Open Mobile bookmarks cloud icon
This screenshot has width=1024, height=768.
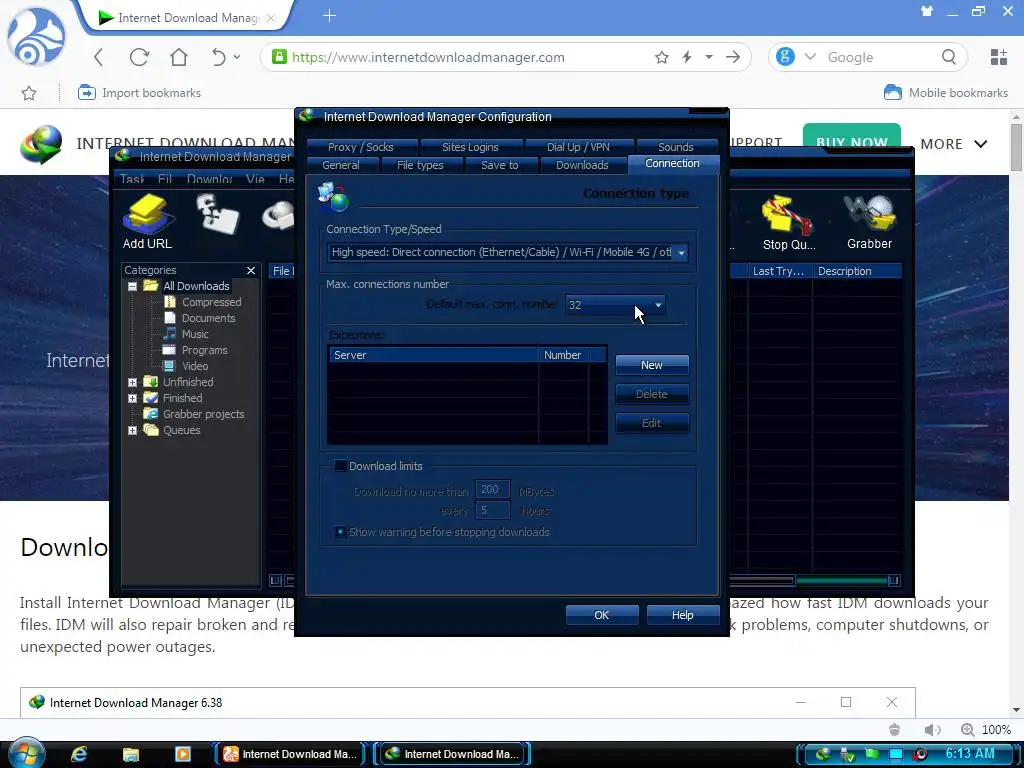click(892, 93)
